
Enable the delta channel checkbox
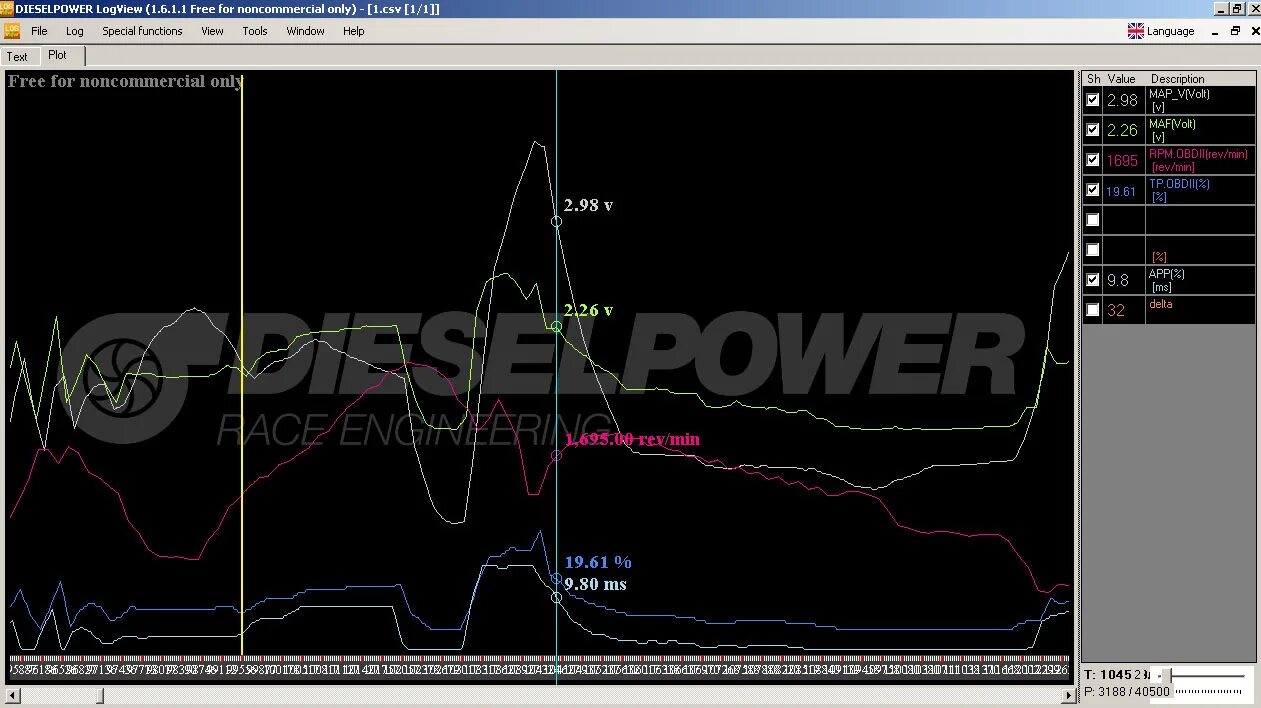click(x=1093, y=310)
